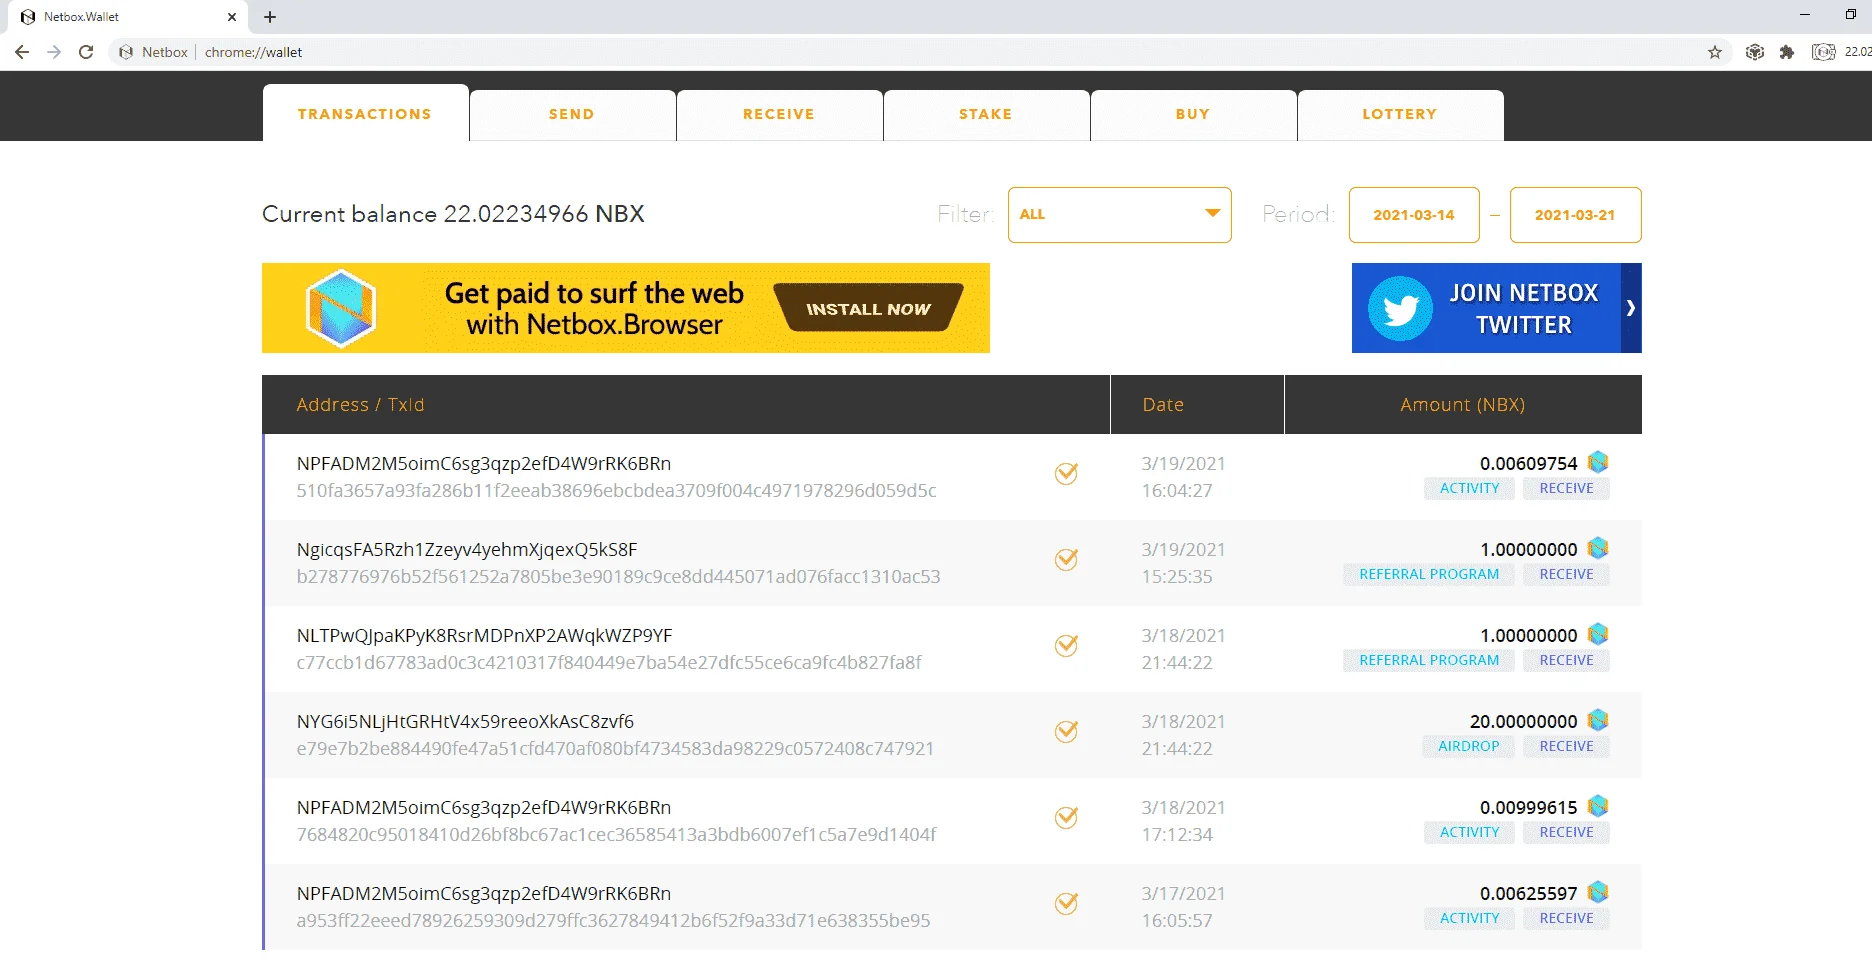Click ACTIVITY tag on 0.00999615 row
Image resolution: width=1872 pixels, height=976 pixels.
tap(1469, 832)
